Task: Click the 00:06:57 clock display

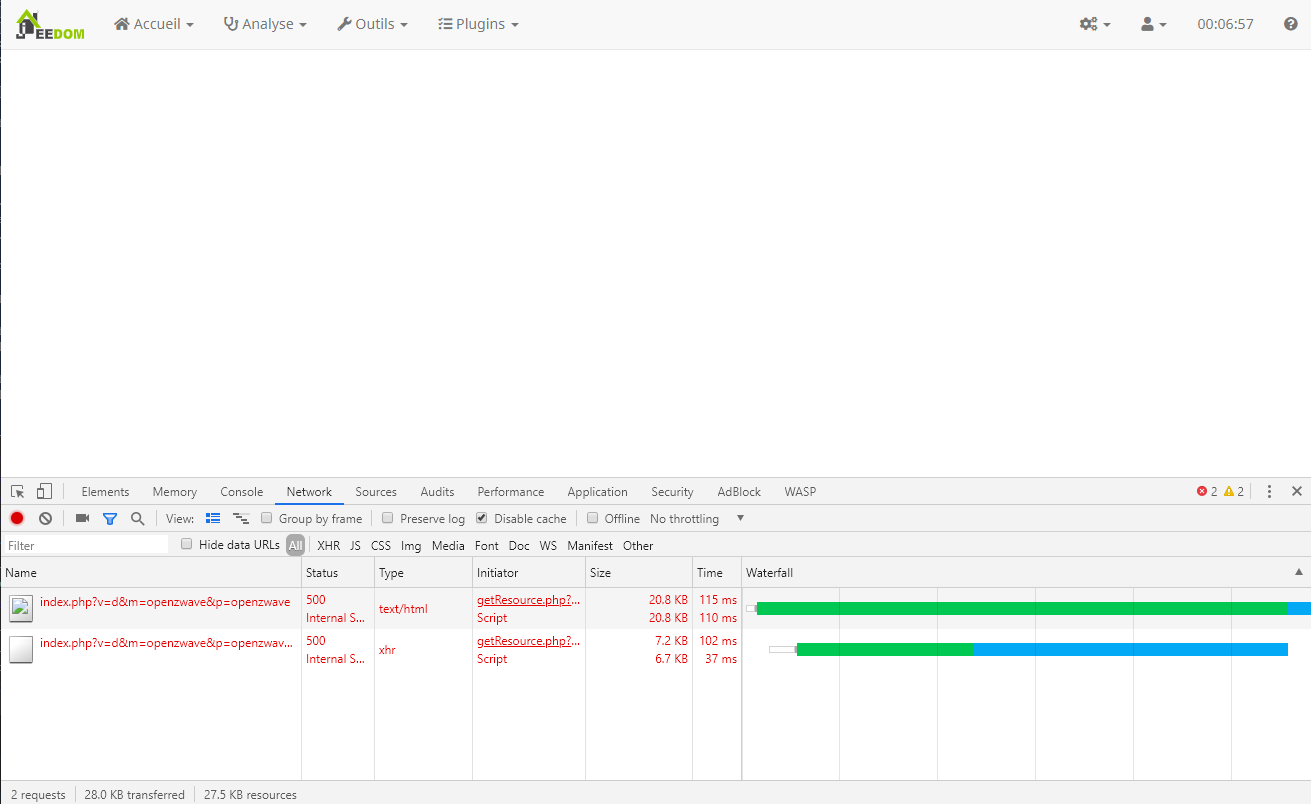Action: [x=1225, y=24]
